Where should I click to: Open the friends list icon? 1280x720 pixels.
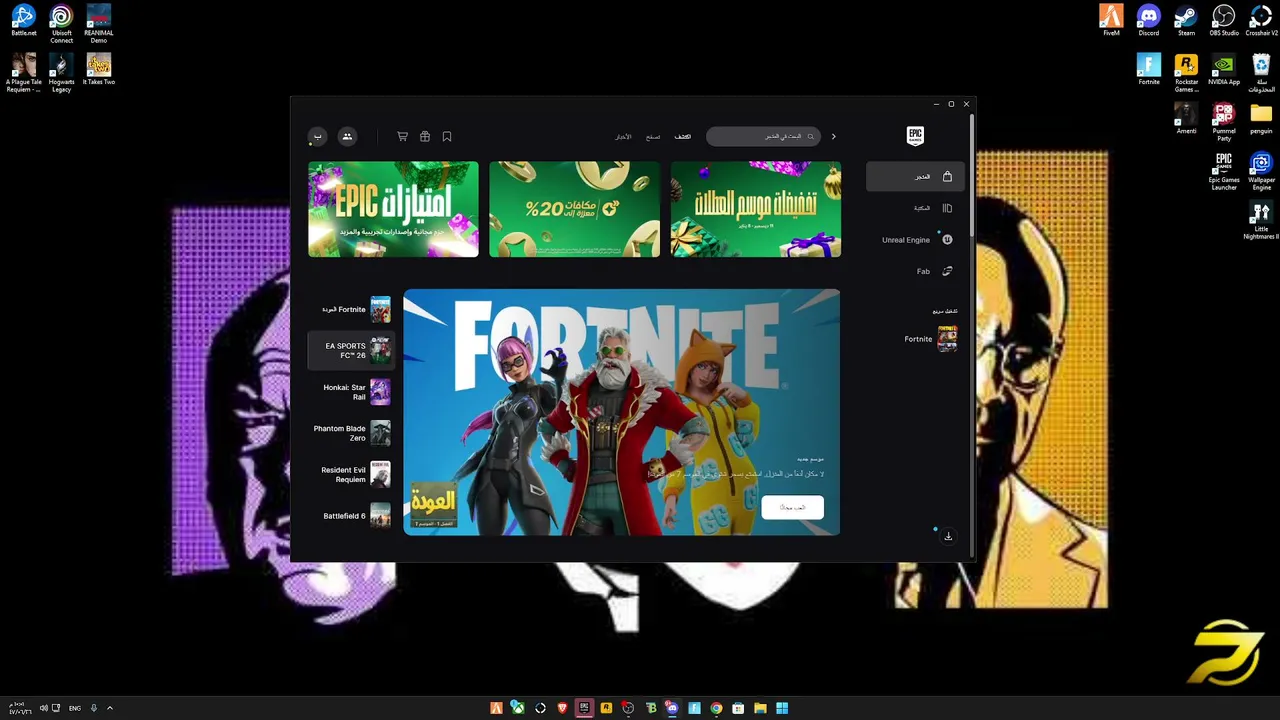347,136
